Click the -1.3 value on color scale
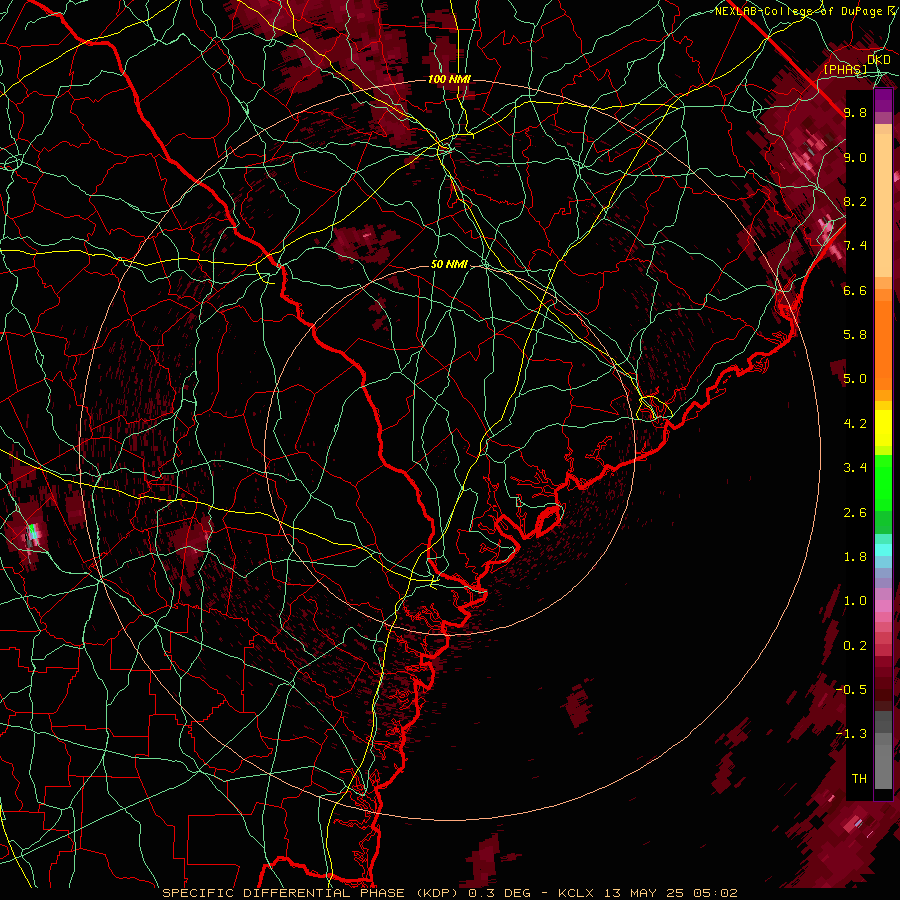This screenshot has height=900, width=900. [x=851, y=734]
